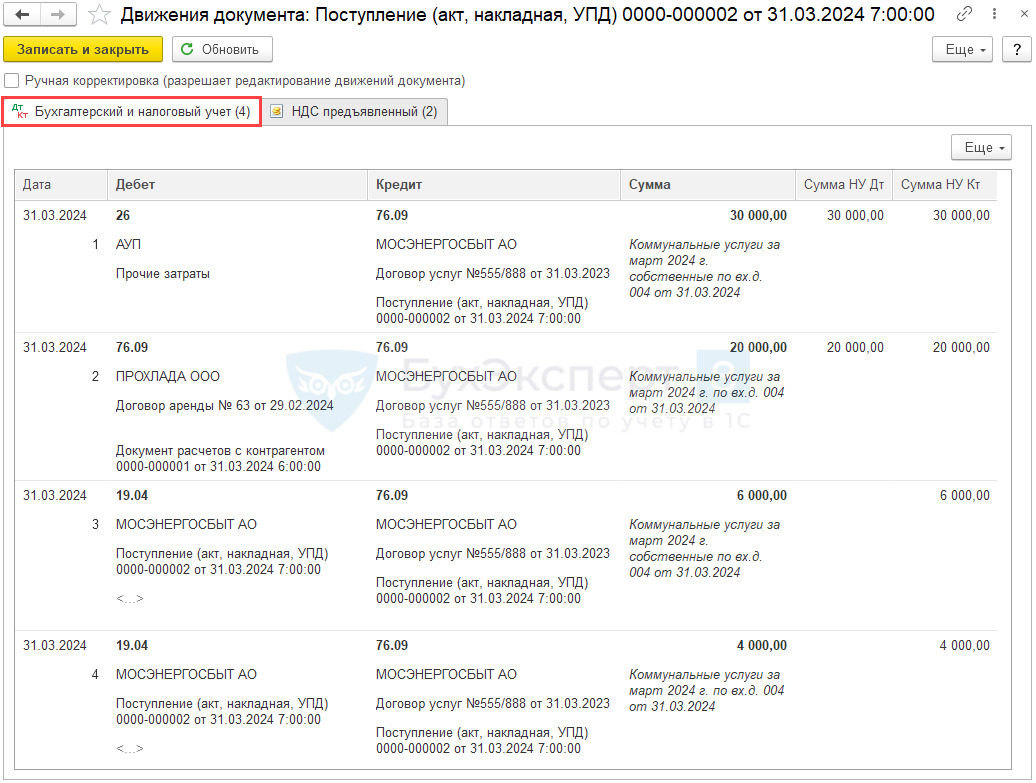Expand the table's Еще dropdown menu
The width and height of the screenshot is (1036, 783).
point(980,148)
